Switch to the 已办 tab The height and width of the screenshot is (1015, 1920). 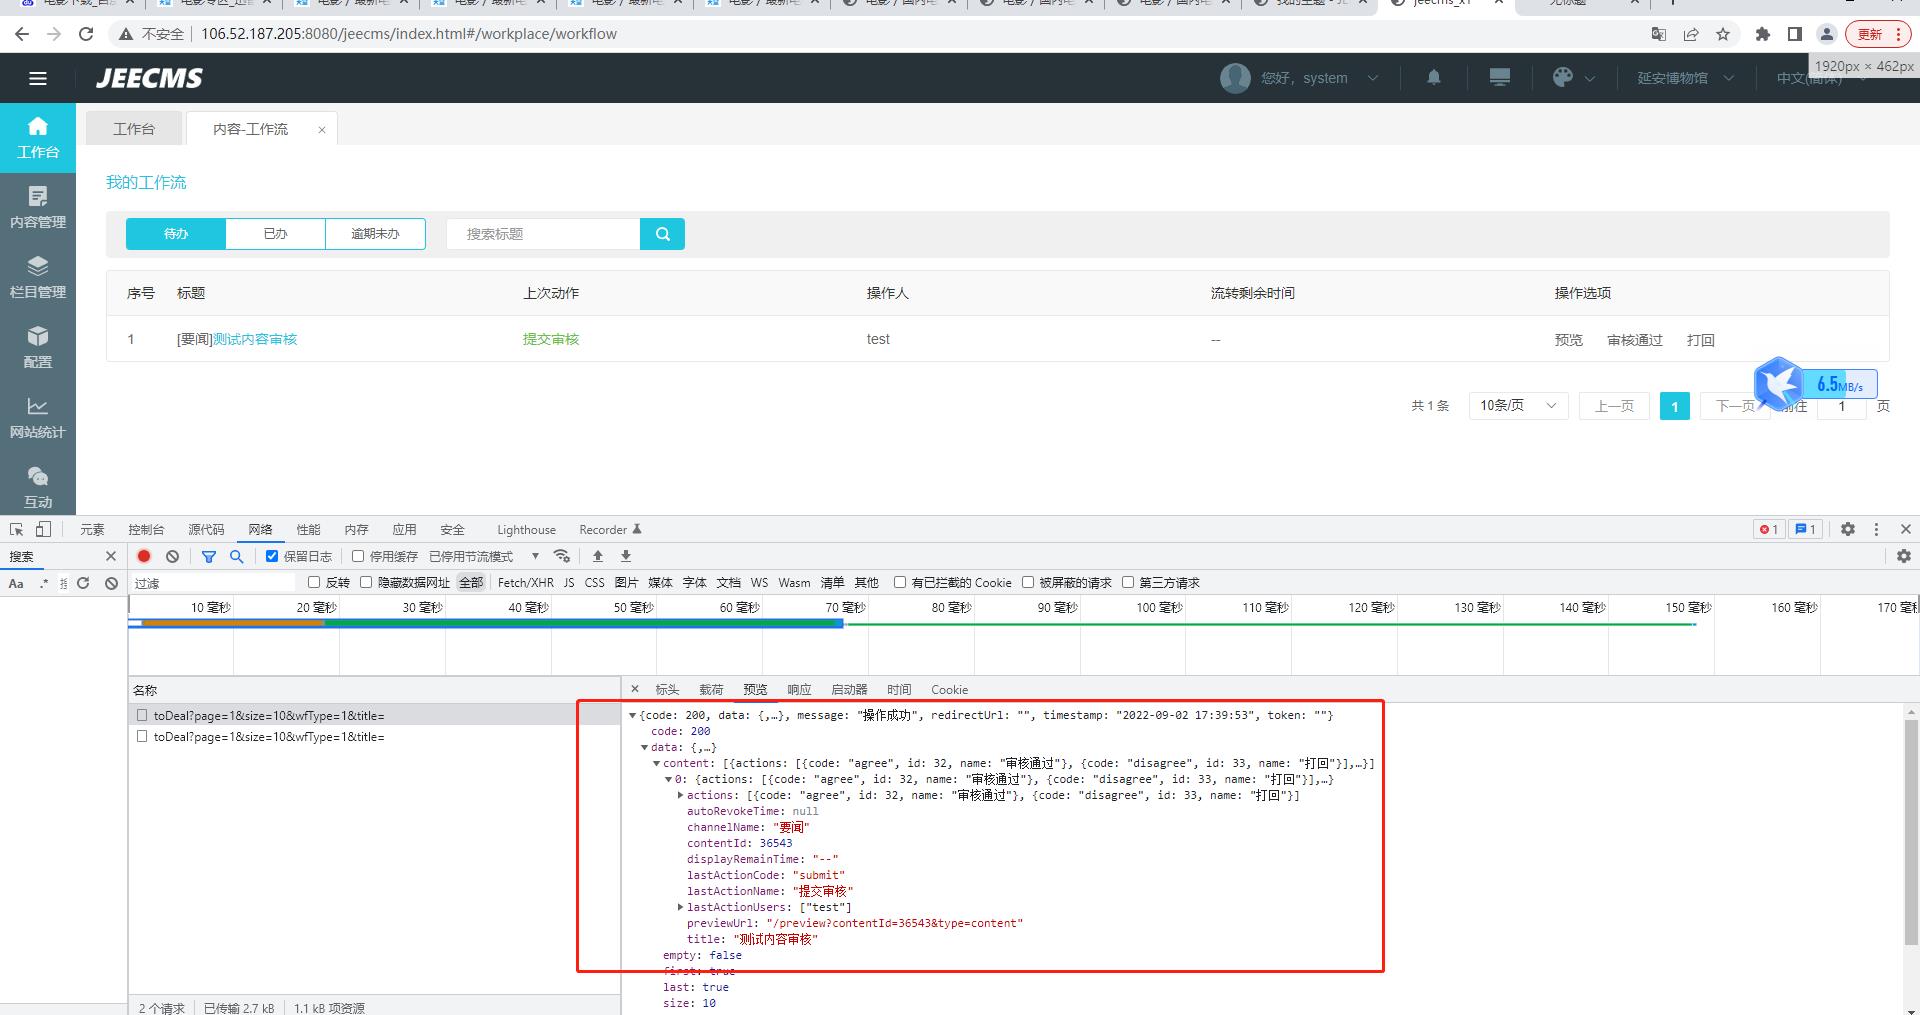[275, 234]
